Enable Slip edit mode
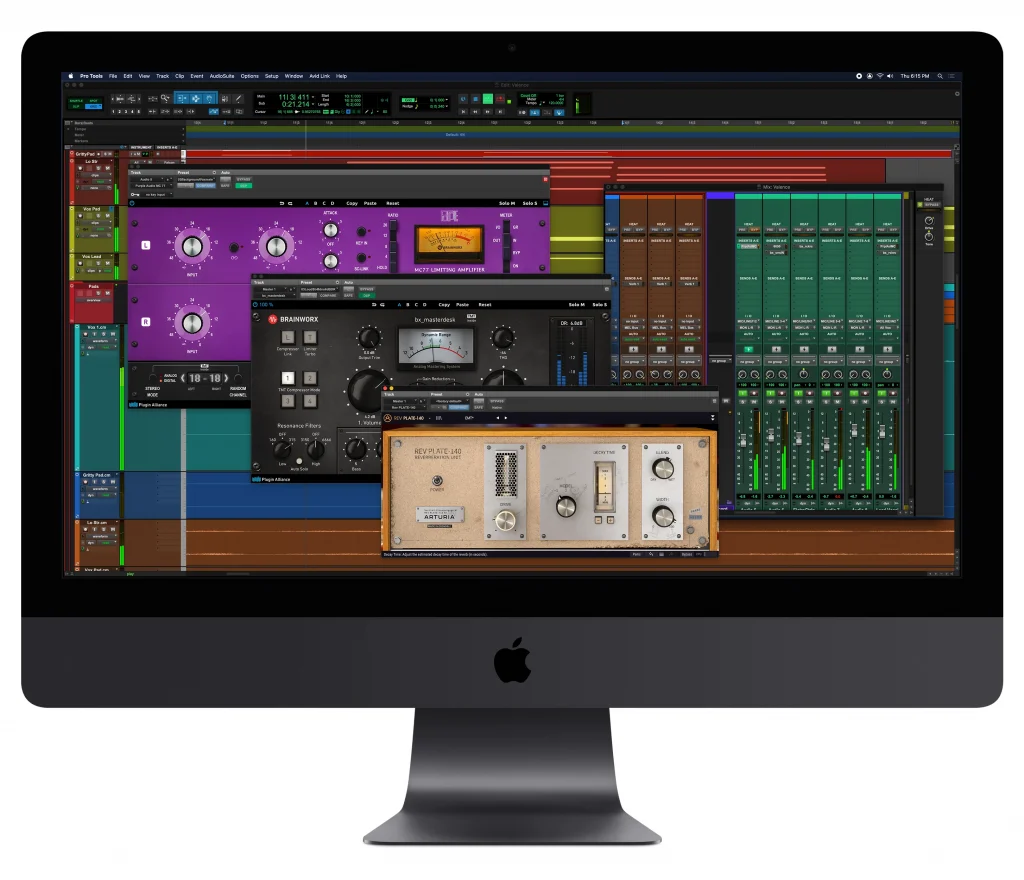This screenshot has height=880, width=1024. 76,106
